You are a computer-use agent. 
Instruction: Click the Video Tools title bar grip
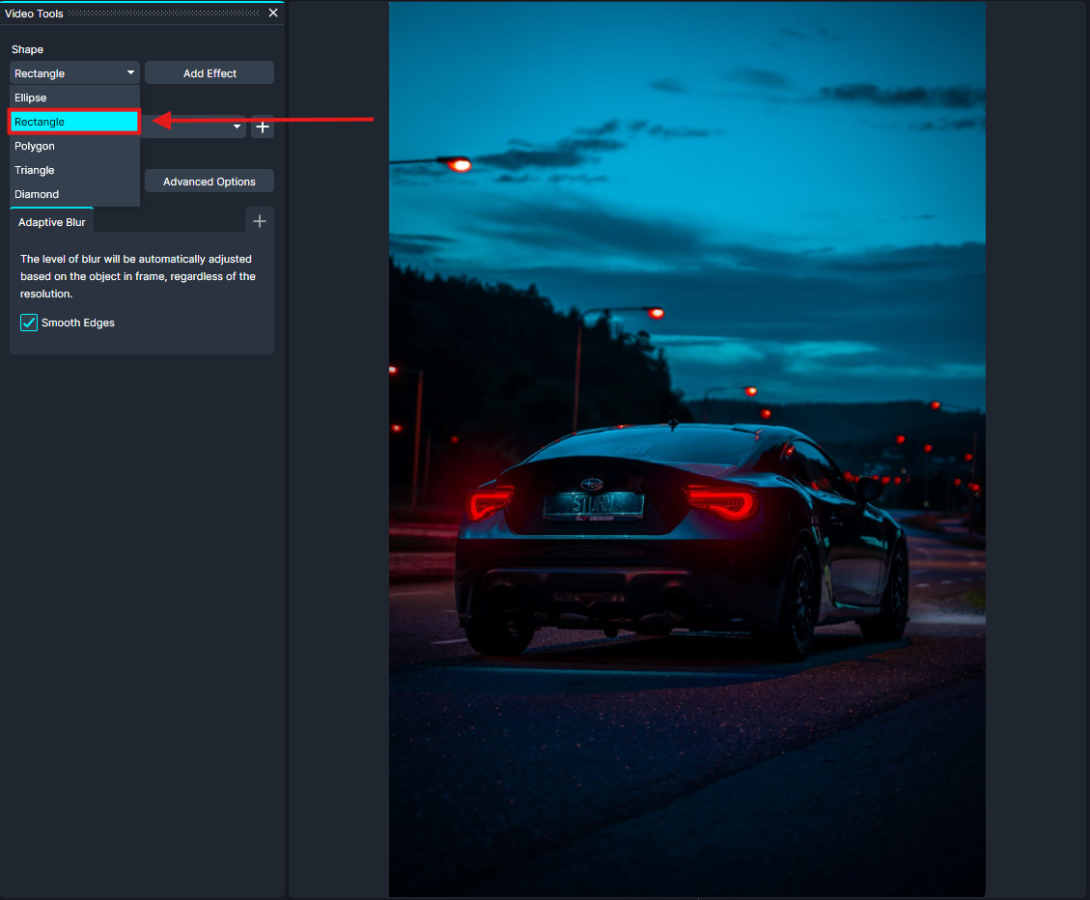point(165,13)
